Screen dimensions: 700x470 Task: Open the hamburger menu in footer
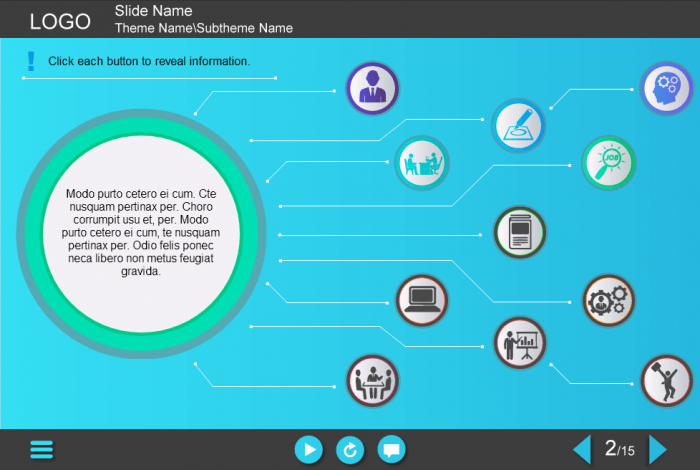click(x=42, y=449)
